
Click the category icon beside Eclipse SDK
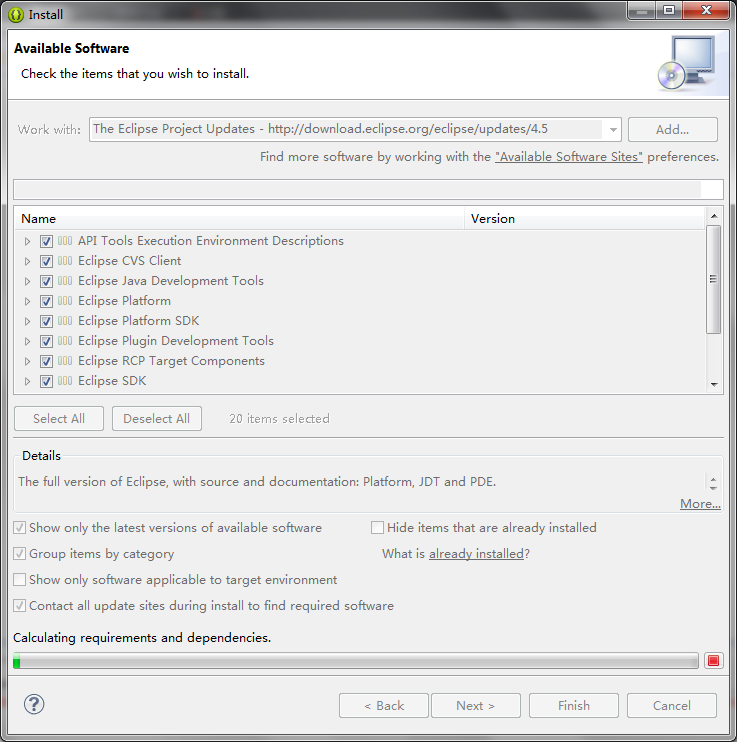(x=65, y=381)
